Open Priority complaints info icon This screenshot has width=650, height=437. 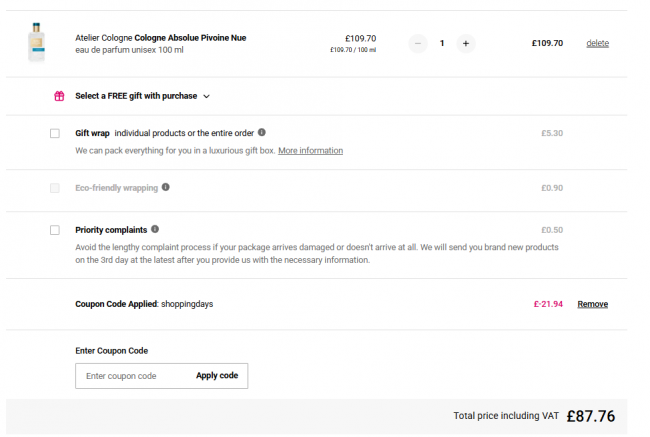[155, 229]
